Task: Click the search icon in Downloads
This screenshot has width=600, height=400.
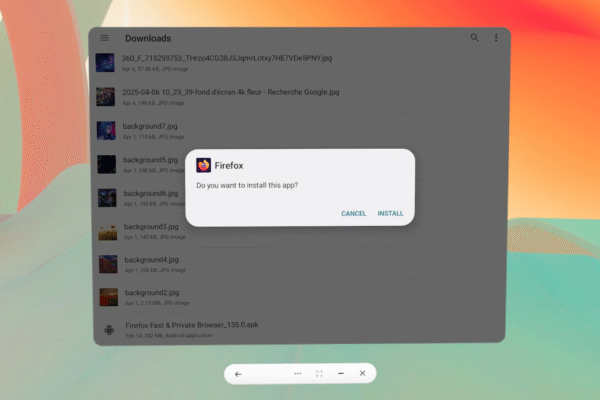Action: click(474, 38)
